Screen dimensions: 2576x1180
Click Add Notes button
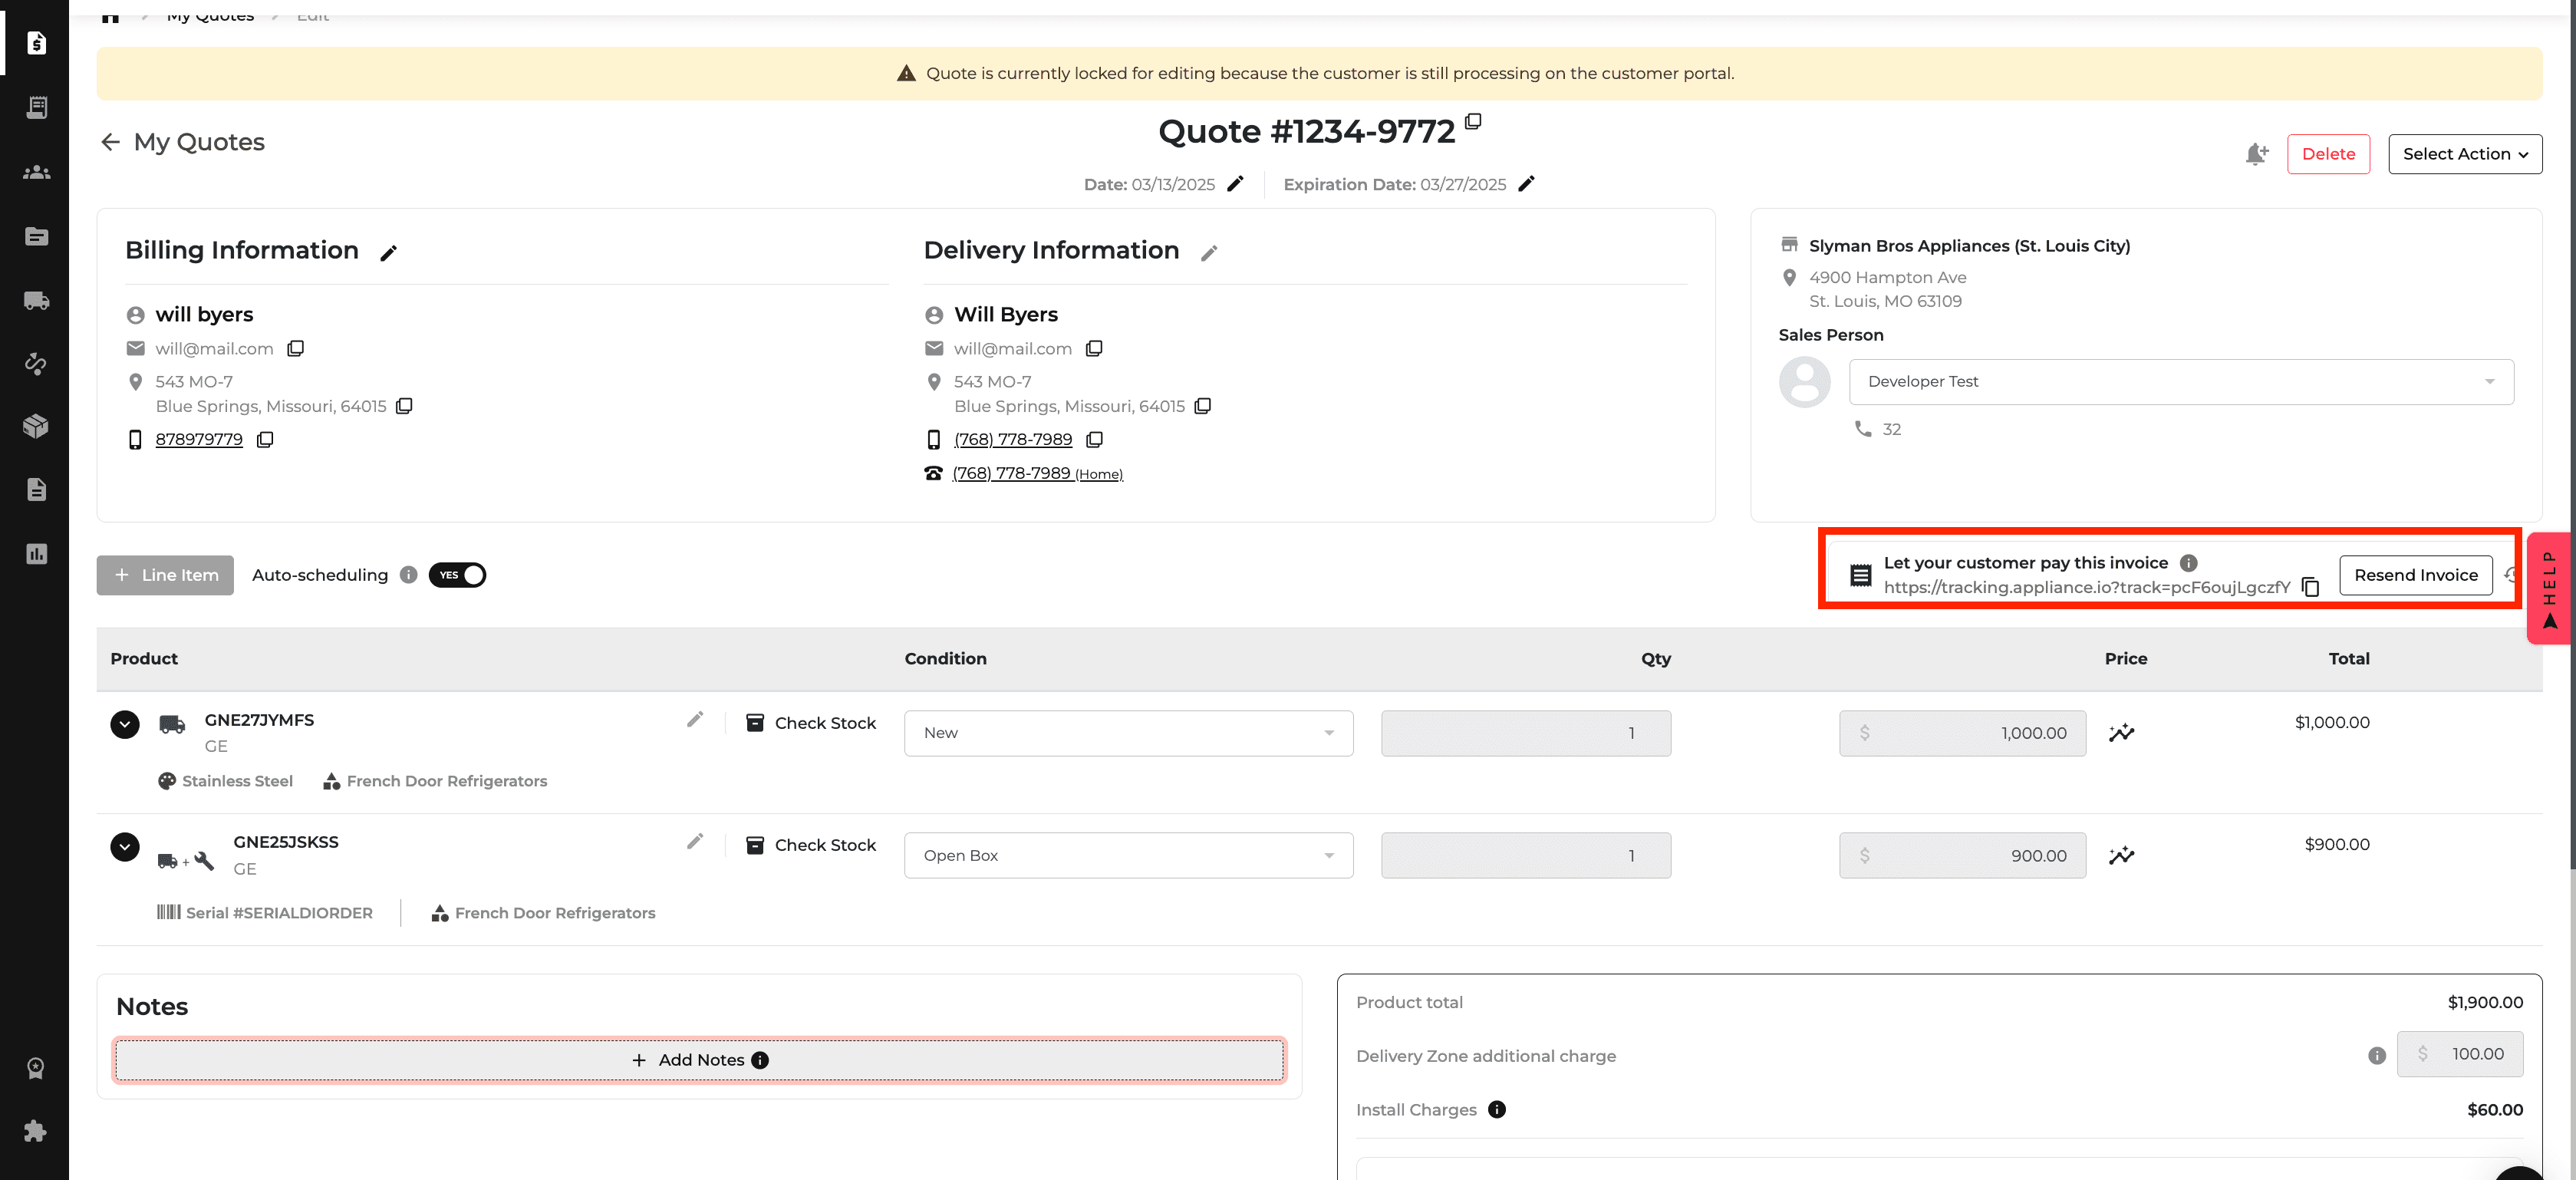coord(699,1060)
